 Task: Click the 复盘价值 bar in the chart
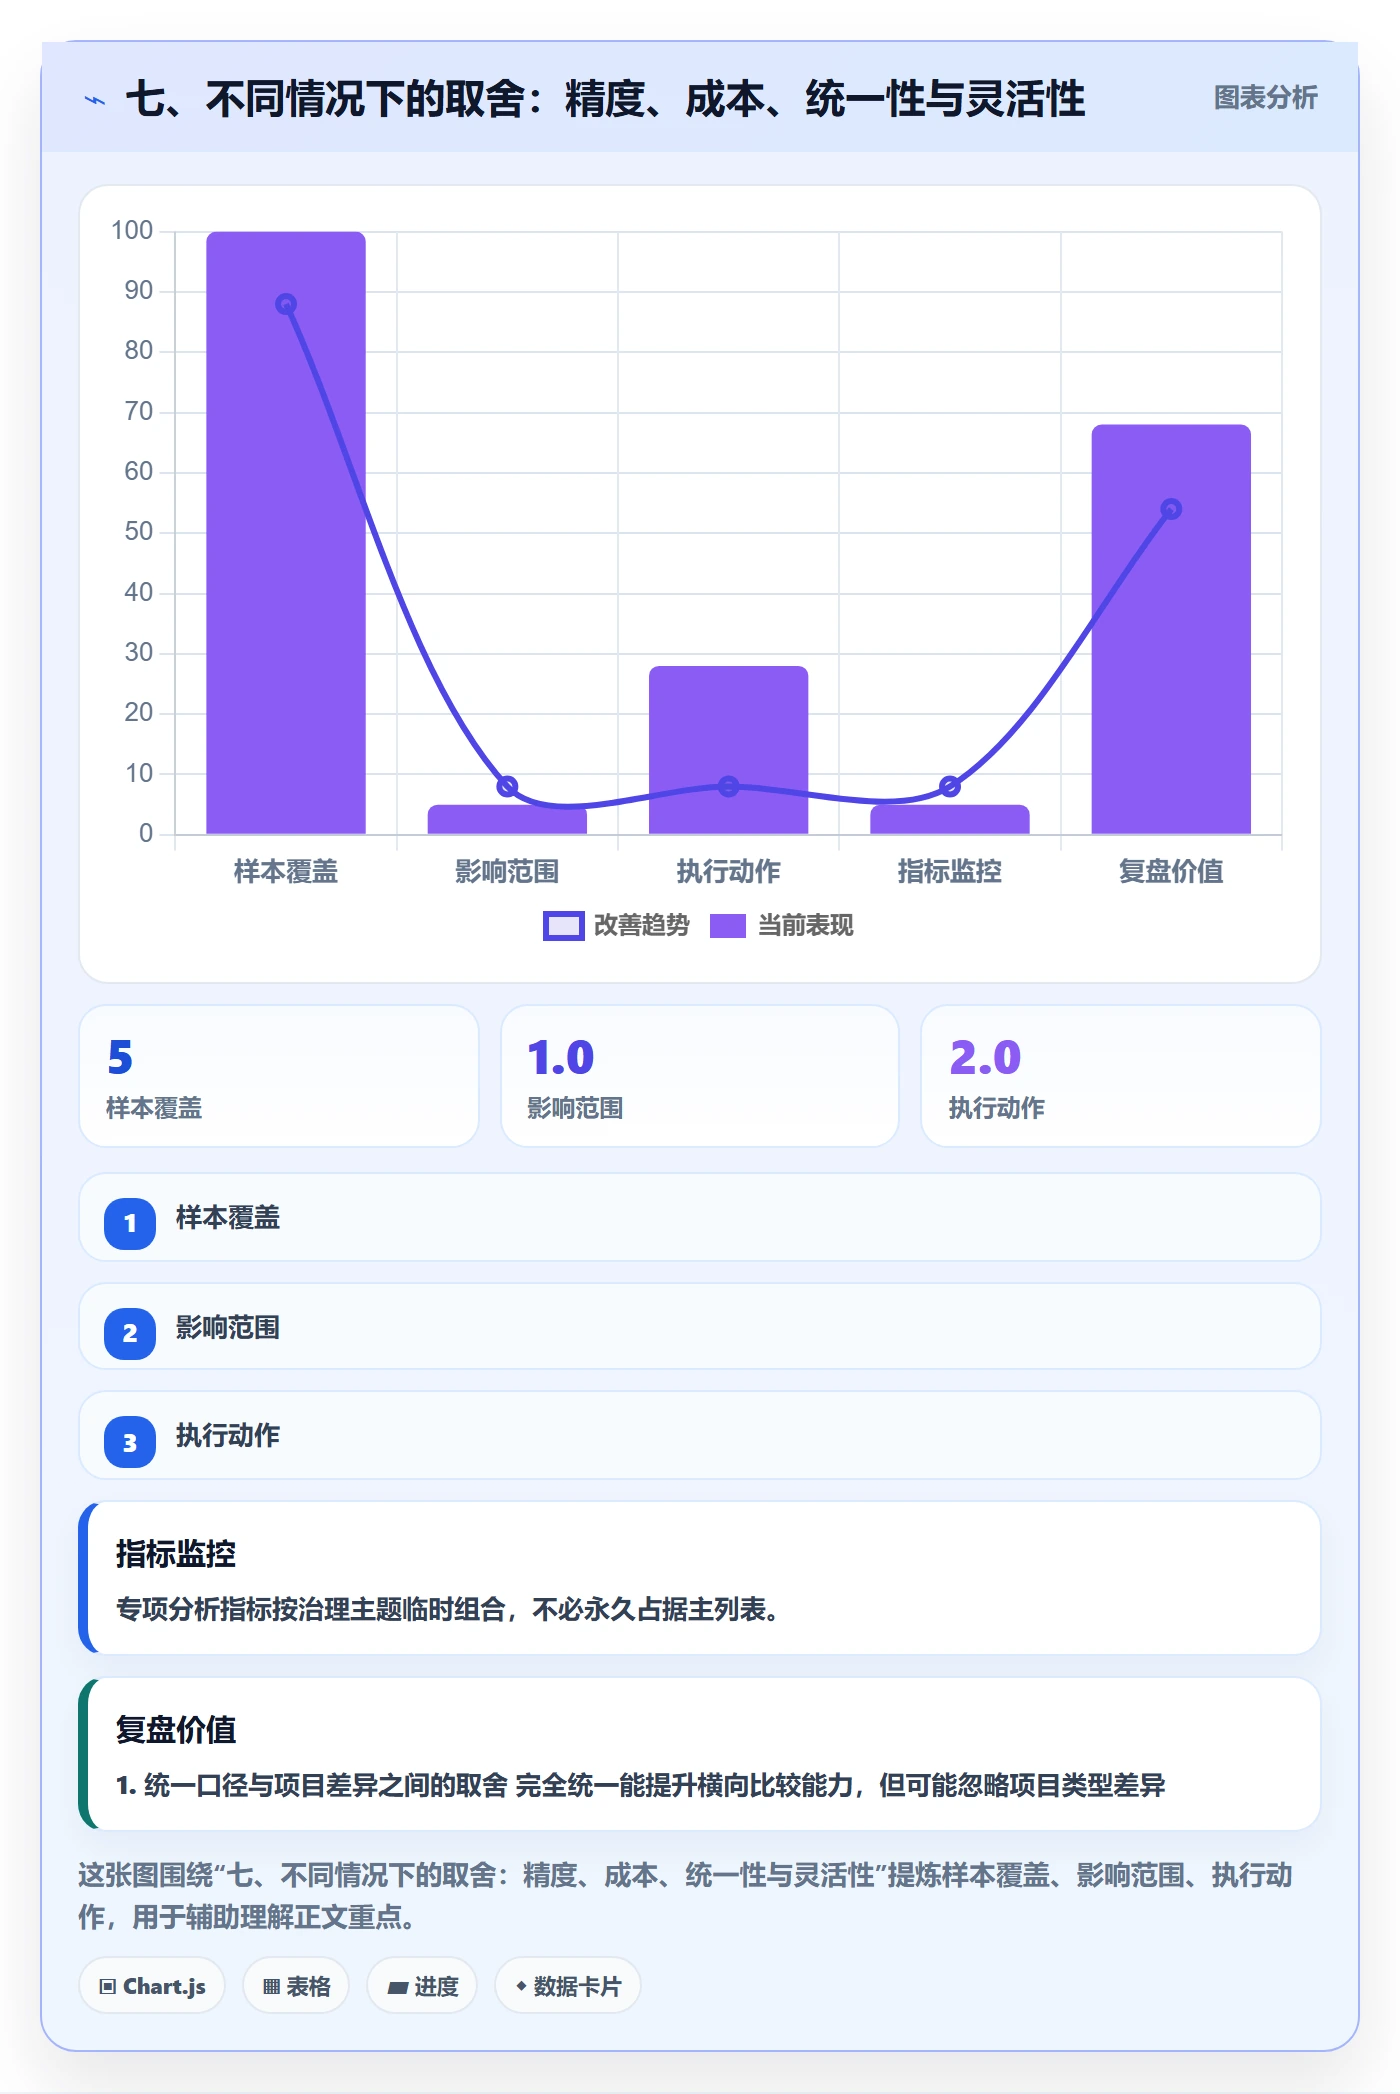[x=1171, y=629]
